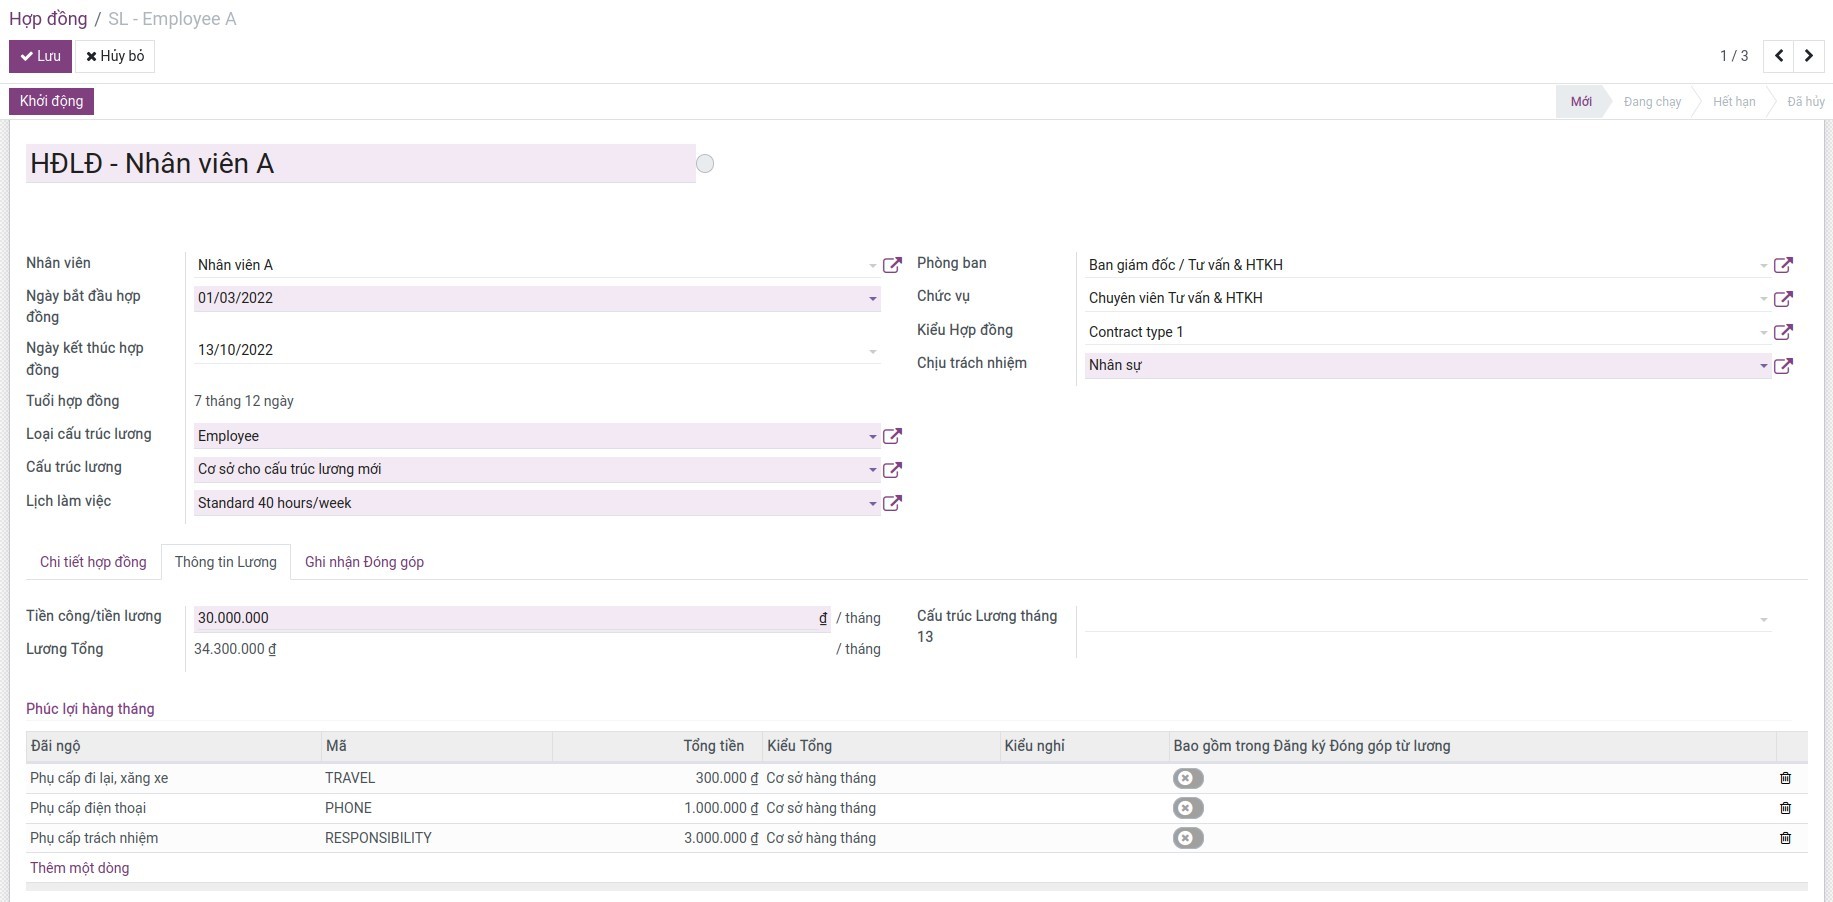Click the Lưu save button

40,56
